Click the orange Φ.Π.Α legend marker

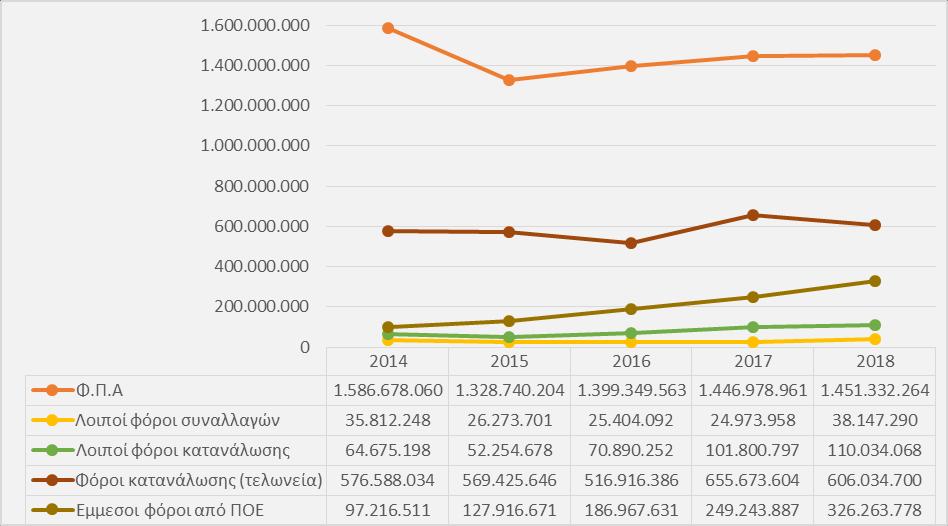tap(52, 391)
